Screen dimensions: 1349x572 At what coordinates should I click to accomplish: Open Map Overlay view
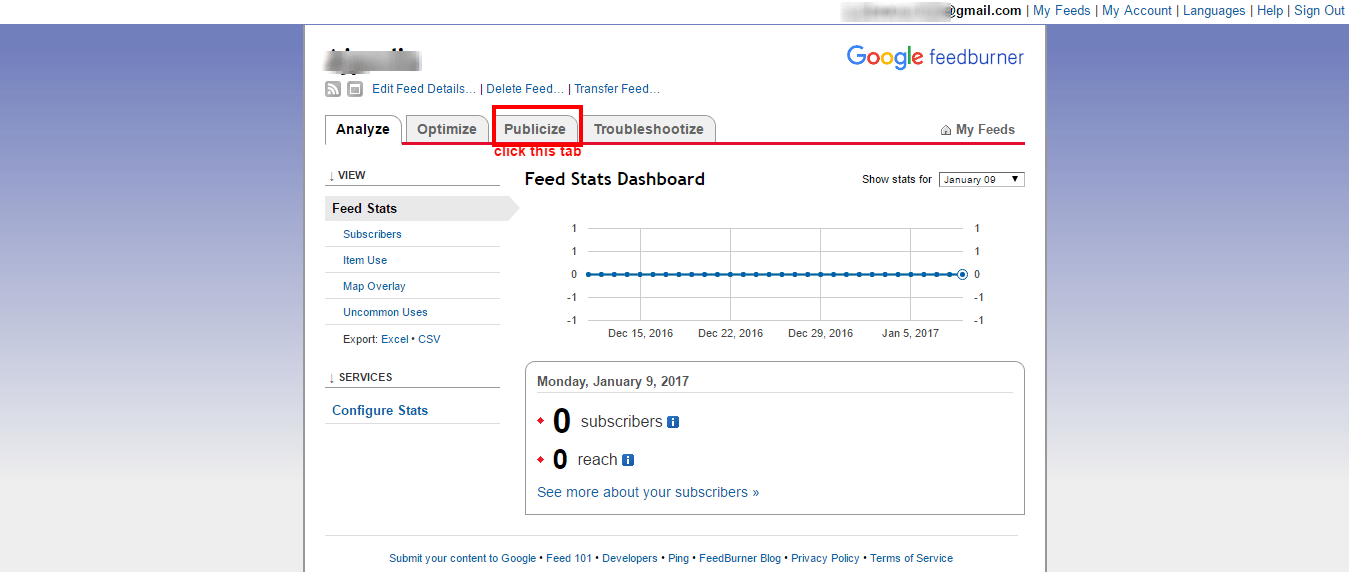click(374, 286)
